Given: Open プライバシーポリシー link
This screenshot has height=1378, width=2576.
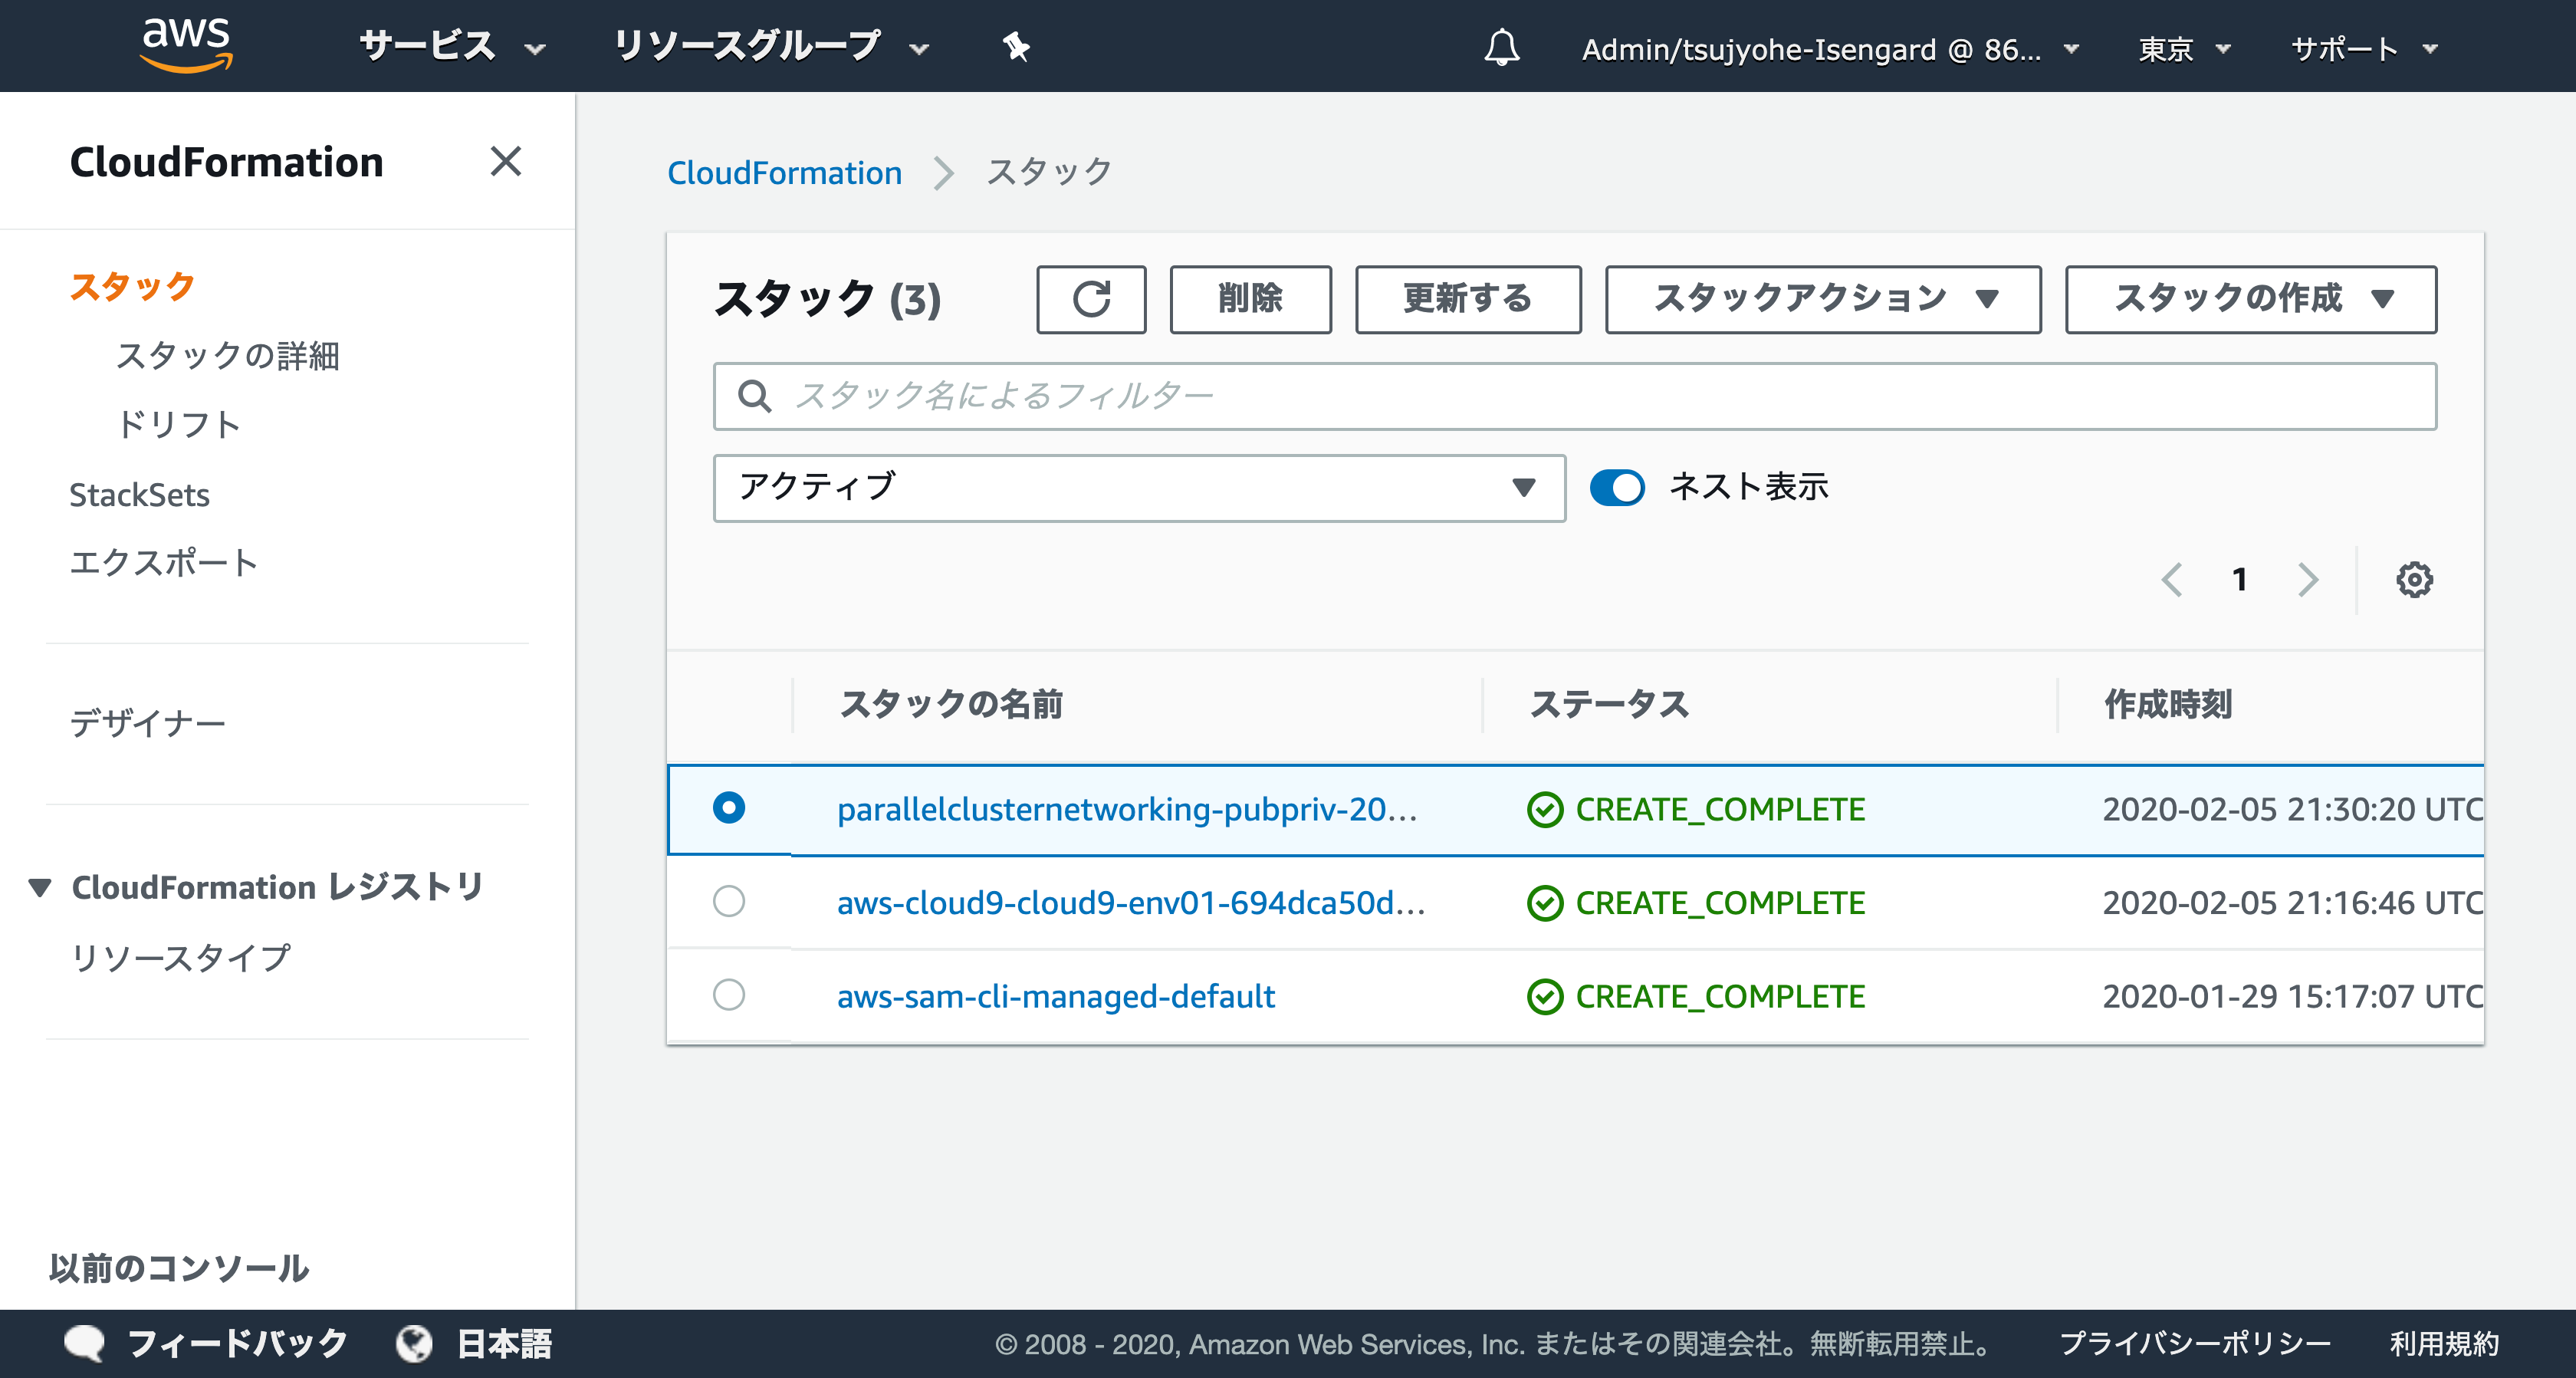Looking at the screenshot, I should tap(2195, 1343).
